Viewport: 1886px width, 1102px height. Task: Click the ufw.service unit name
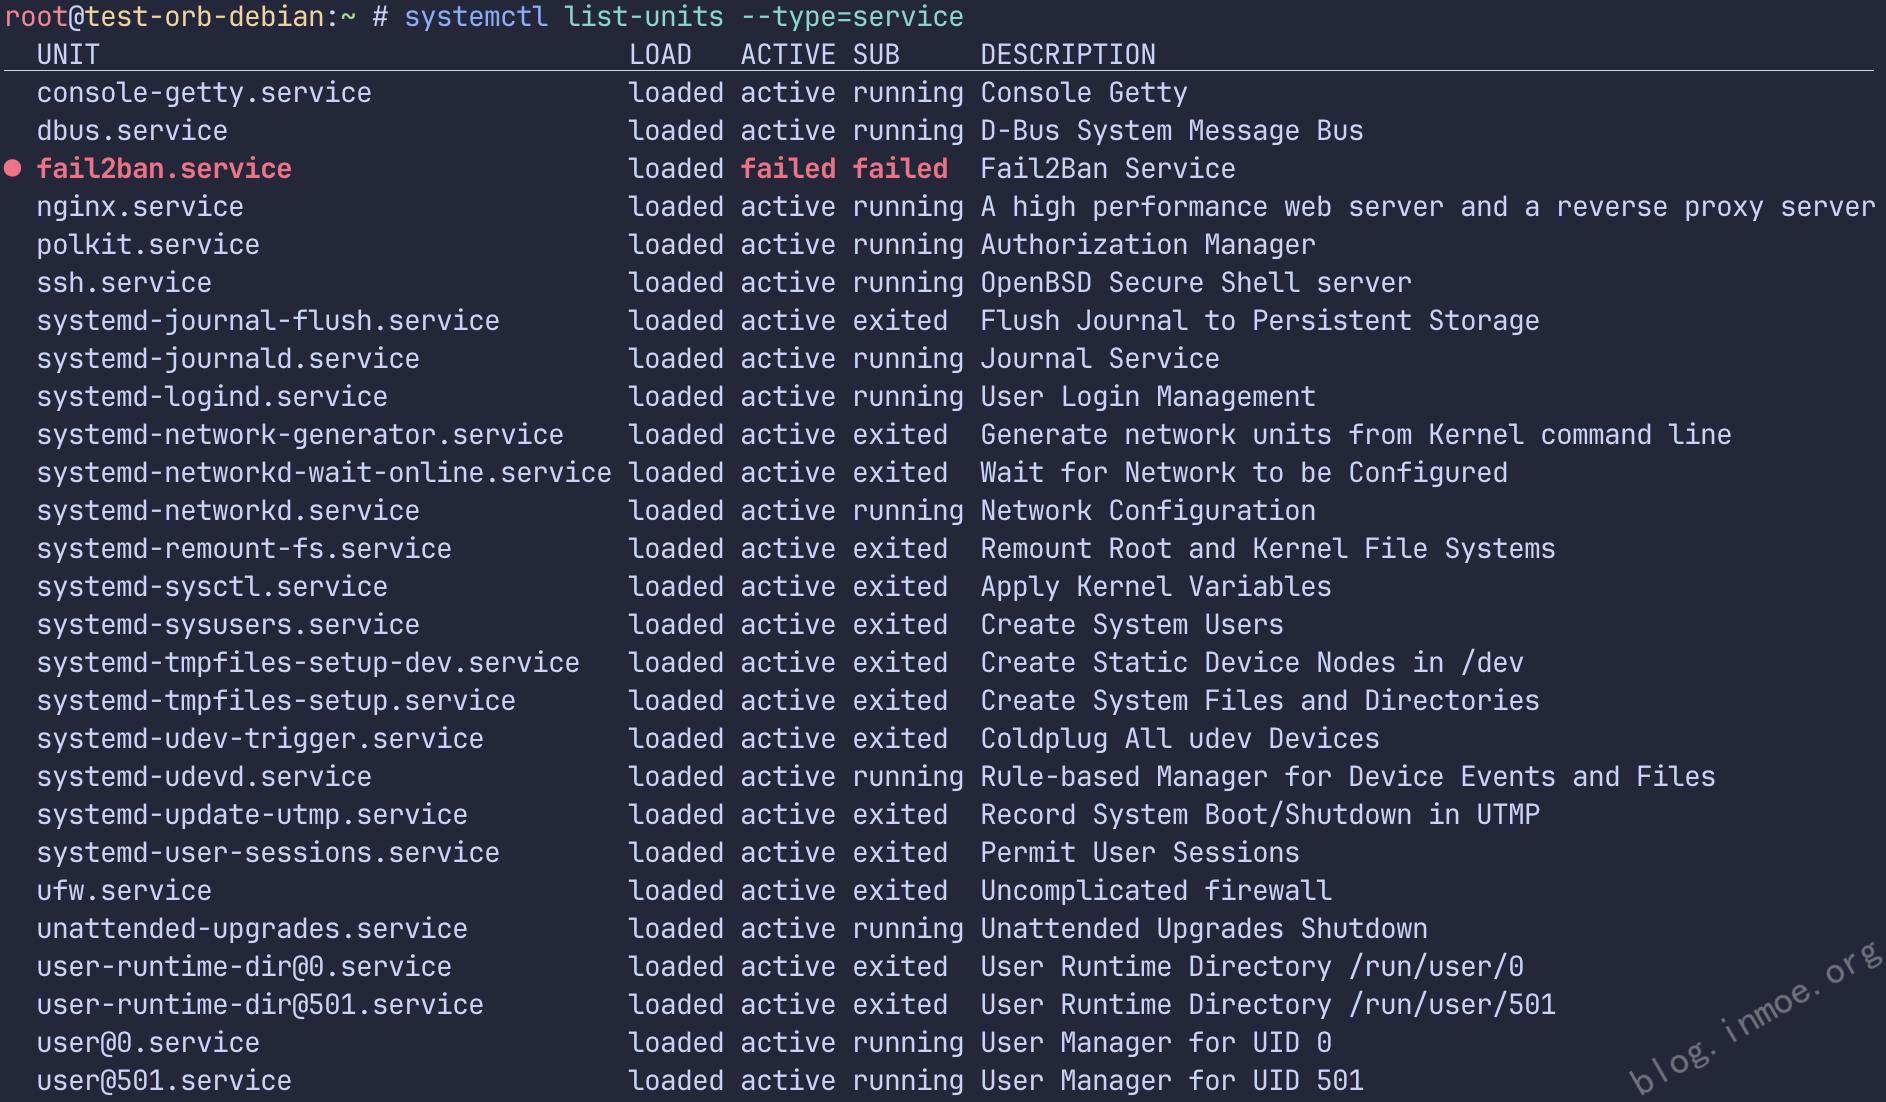124,891
